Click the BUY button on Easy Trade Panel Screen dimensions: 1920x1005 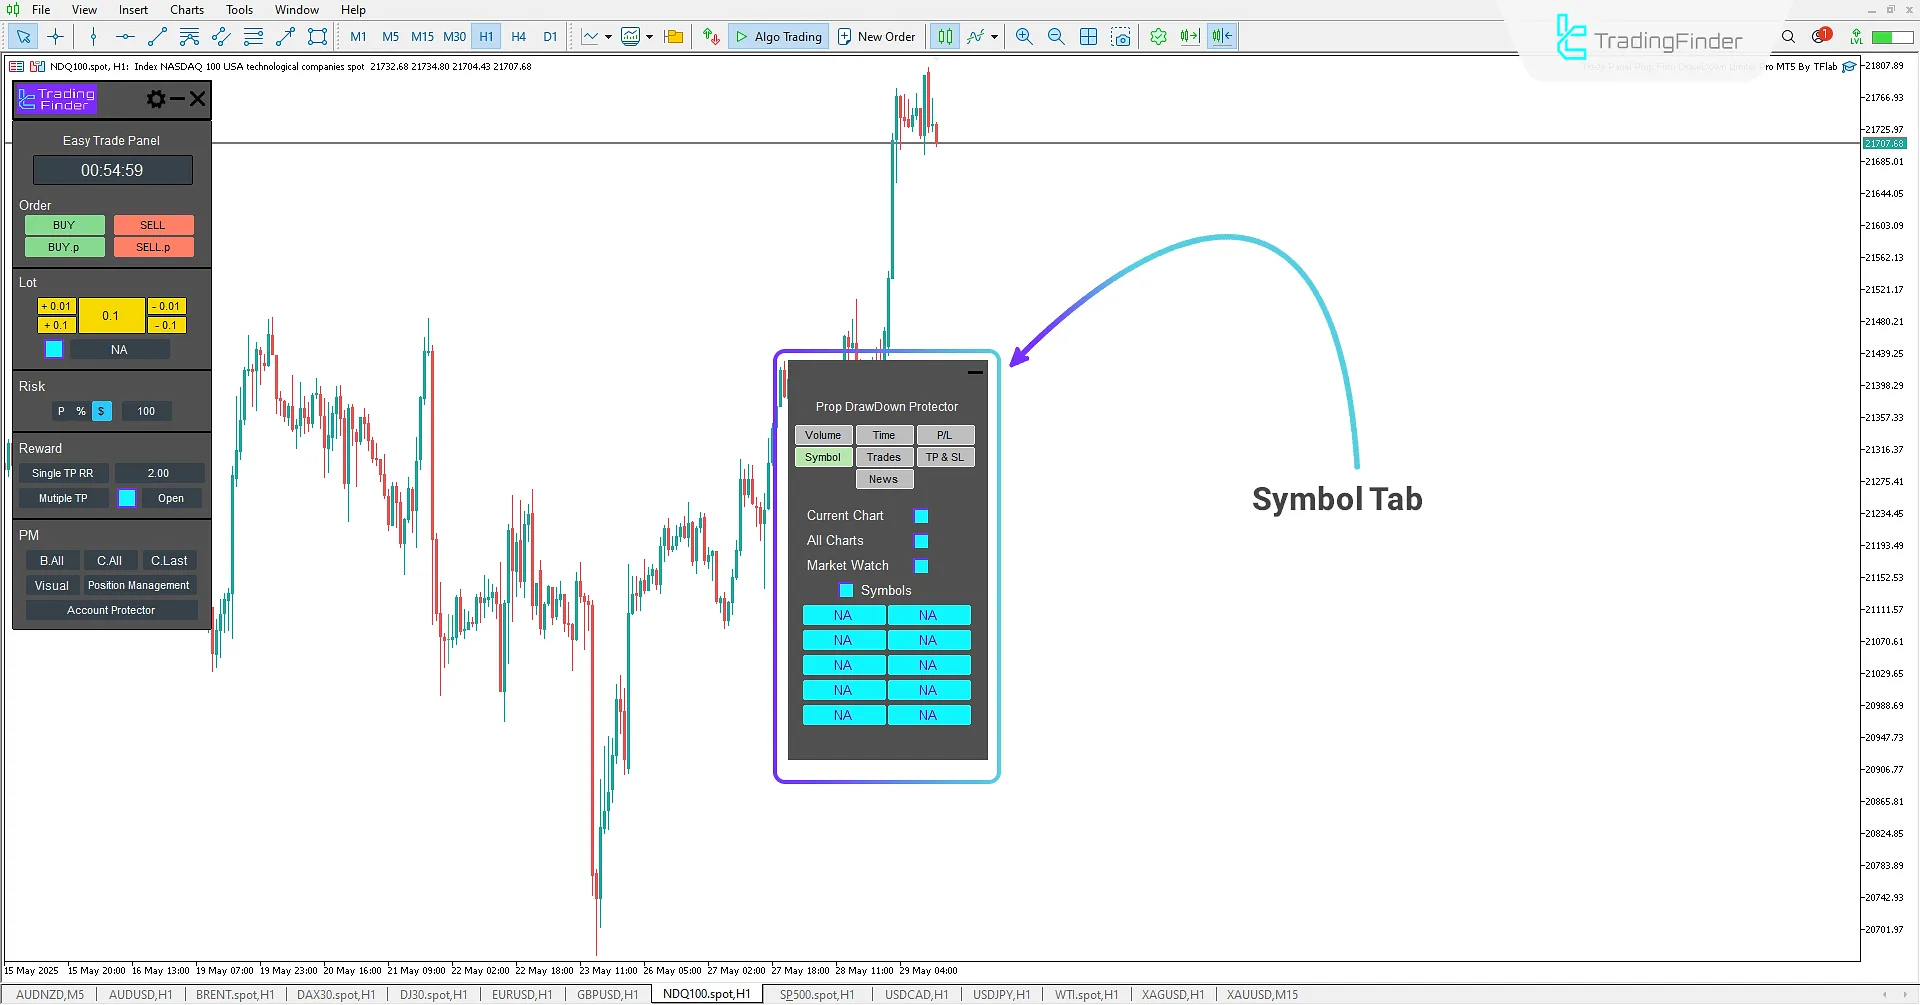(x=64, y=224)
